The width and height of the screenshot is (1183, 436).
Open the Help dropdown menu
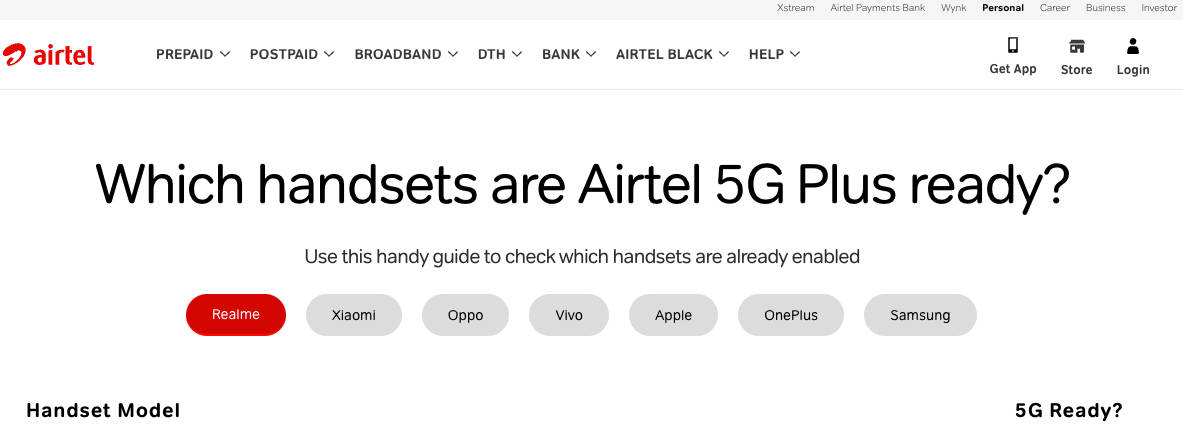click(774, 54)
